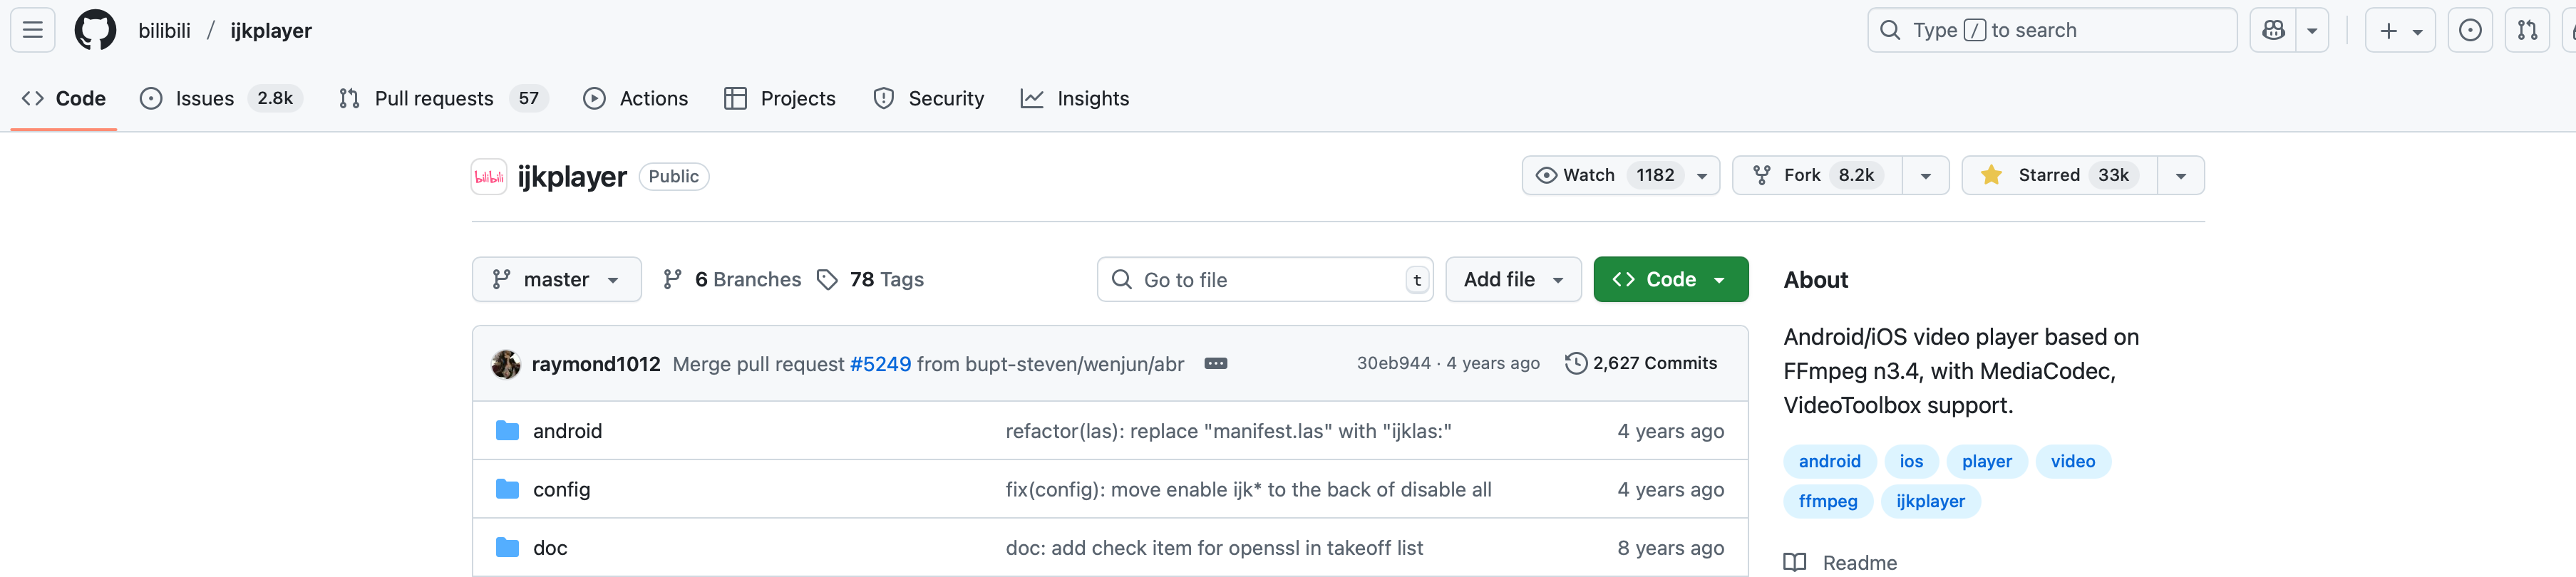Go to GitHub home via Octocat logo
This screenshot has height=577, width=2576.
(95, 30)
